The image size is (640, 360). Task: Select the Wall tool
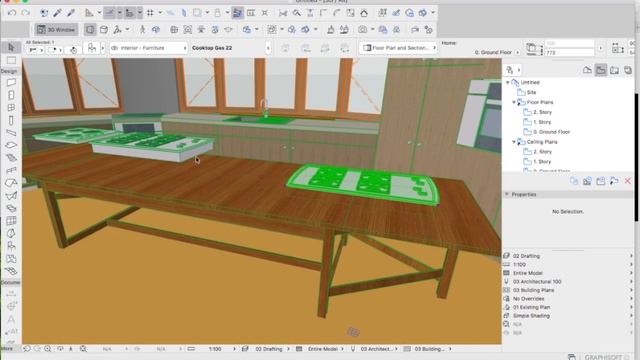coord(11,82)
